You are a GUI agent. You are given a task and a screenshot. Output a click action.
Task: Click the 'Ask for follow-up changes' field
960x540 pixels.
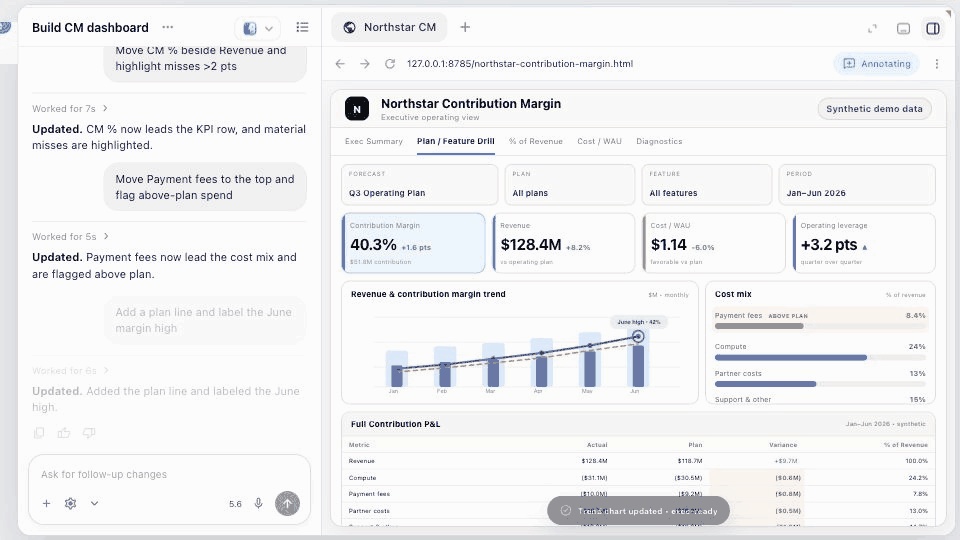(168, 474)
